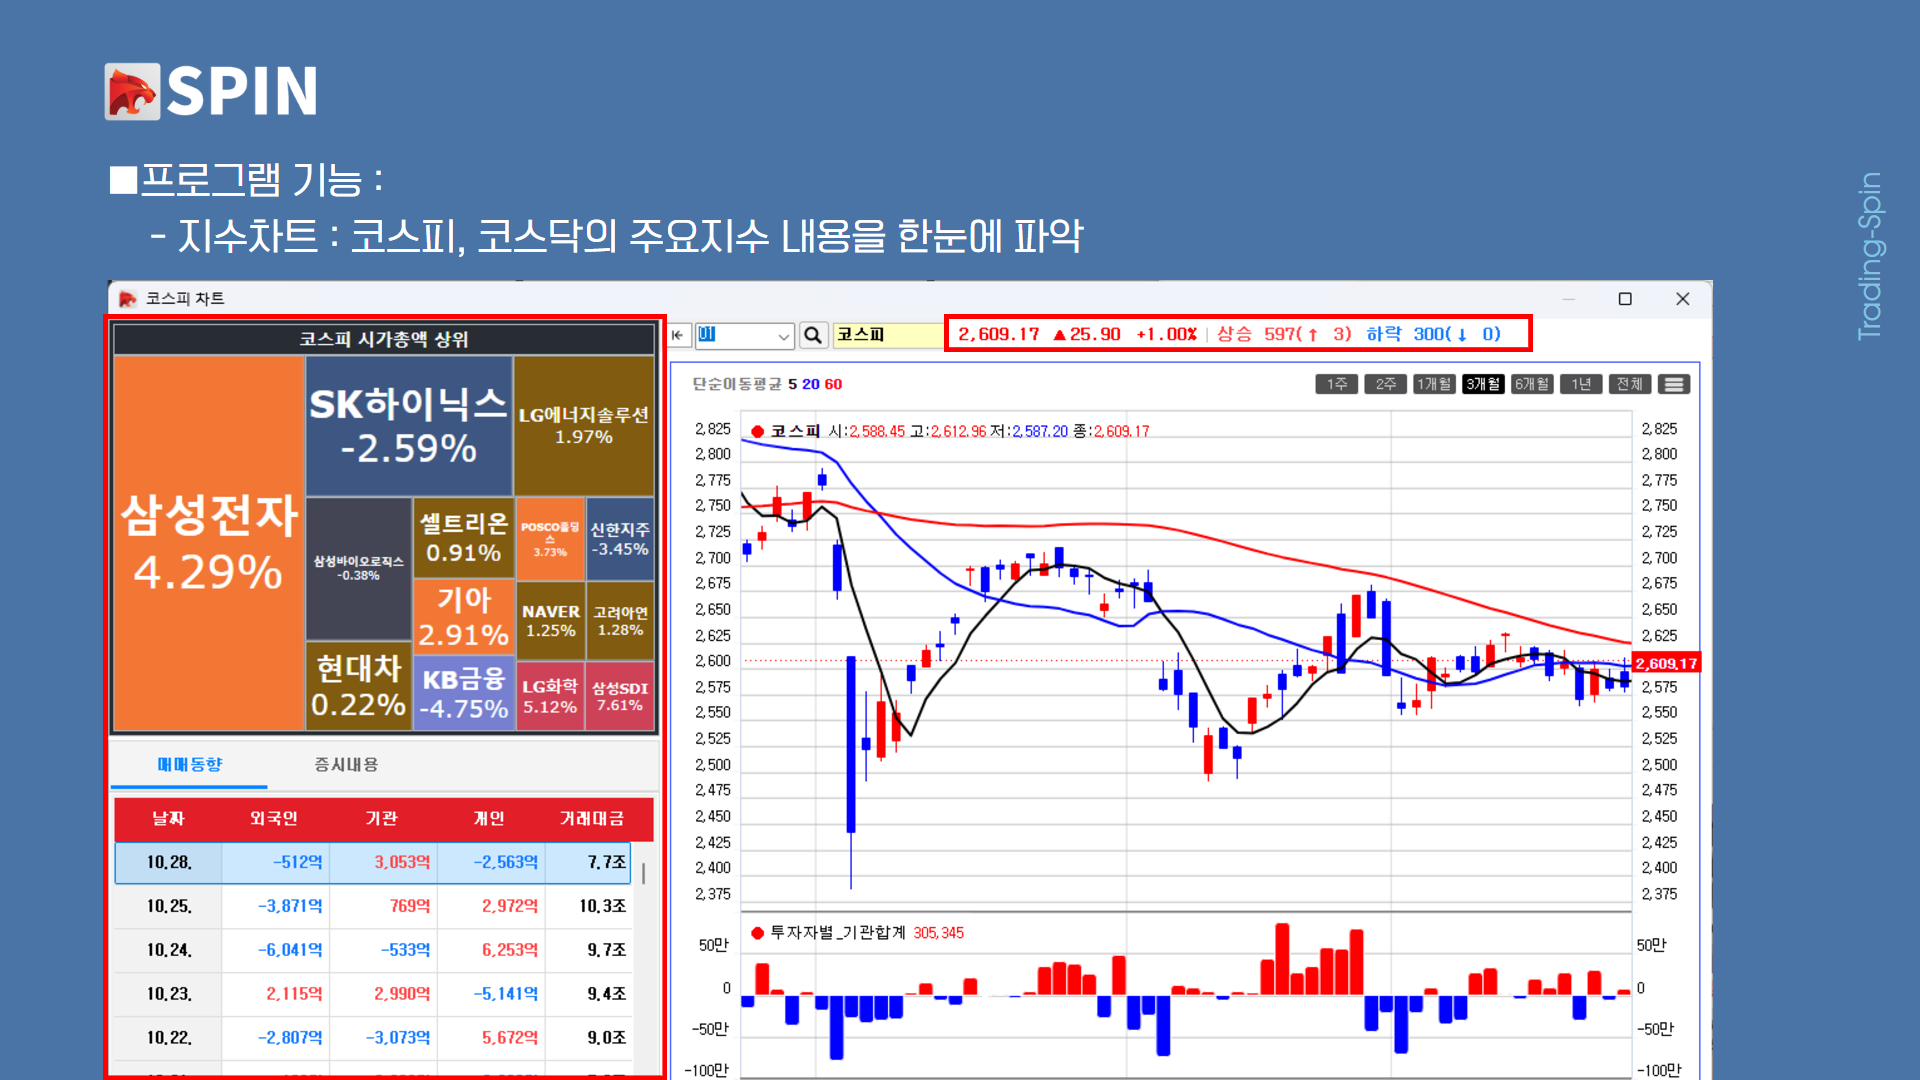
Task: Select the 1개월 period button
Action: pos(1434,384)
